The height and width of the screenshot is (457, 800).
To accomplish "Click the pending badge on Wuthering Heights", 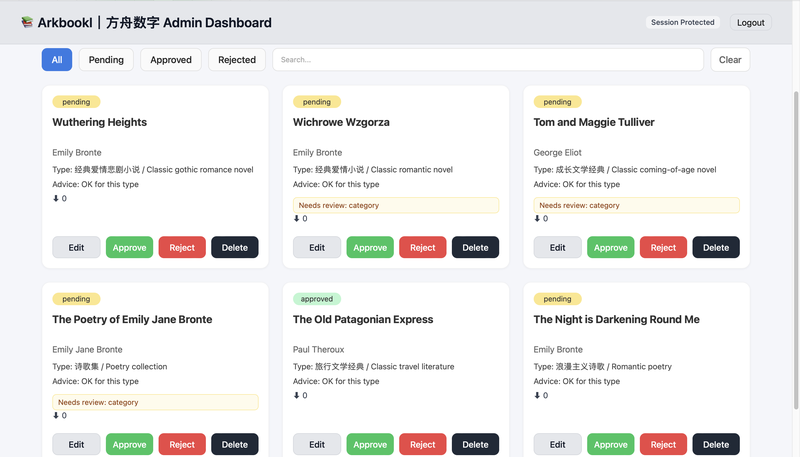I will 76,102.
